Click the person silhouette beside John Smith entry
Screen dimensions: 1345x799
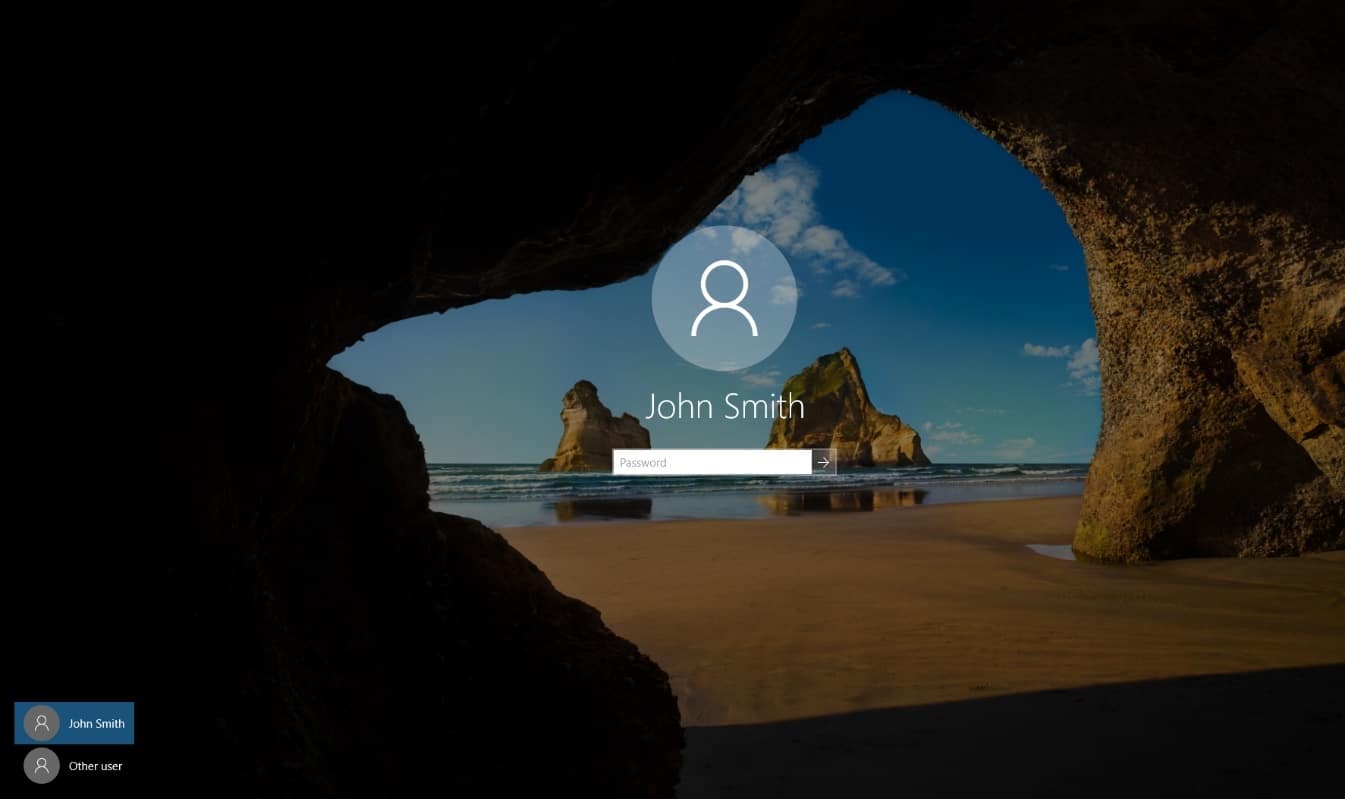click(42, 723)
